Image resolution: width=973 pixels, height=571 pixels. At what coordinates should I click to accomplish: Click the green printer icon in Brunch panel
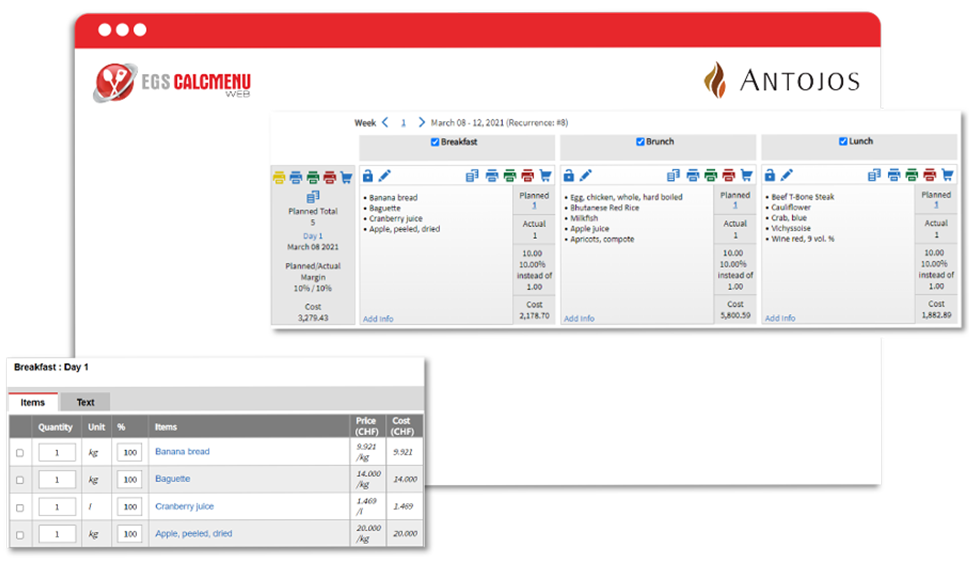tap(711, 176)
